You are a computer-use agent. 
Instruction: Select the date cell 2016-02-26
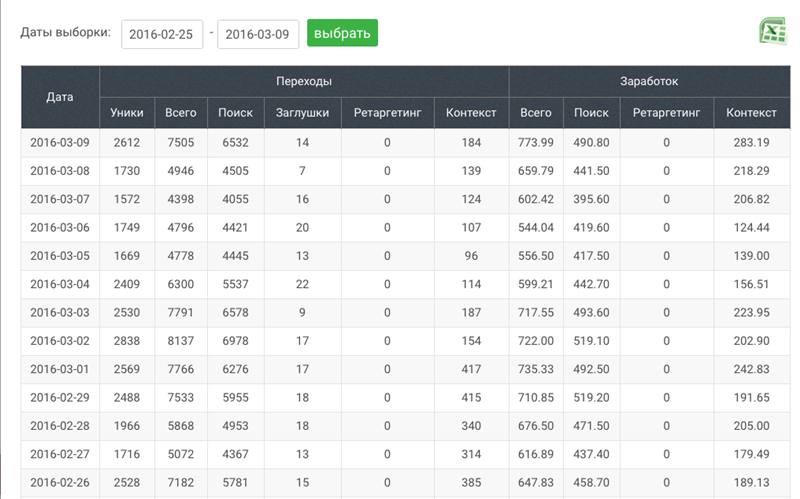coord(60,482)
